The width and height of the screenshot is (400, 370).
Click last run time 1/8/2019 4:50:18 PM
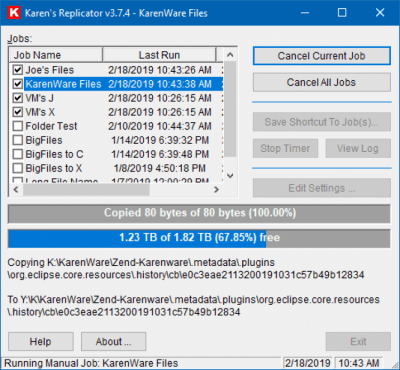pyautogui.click(x=160, y=168)
